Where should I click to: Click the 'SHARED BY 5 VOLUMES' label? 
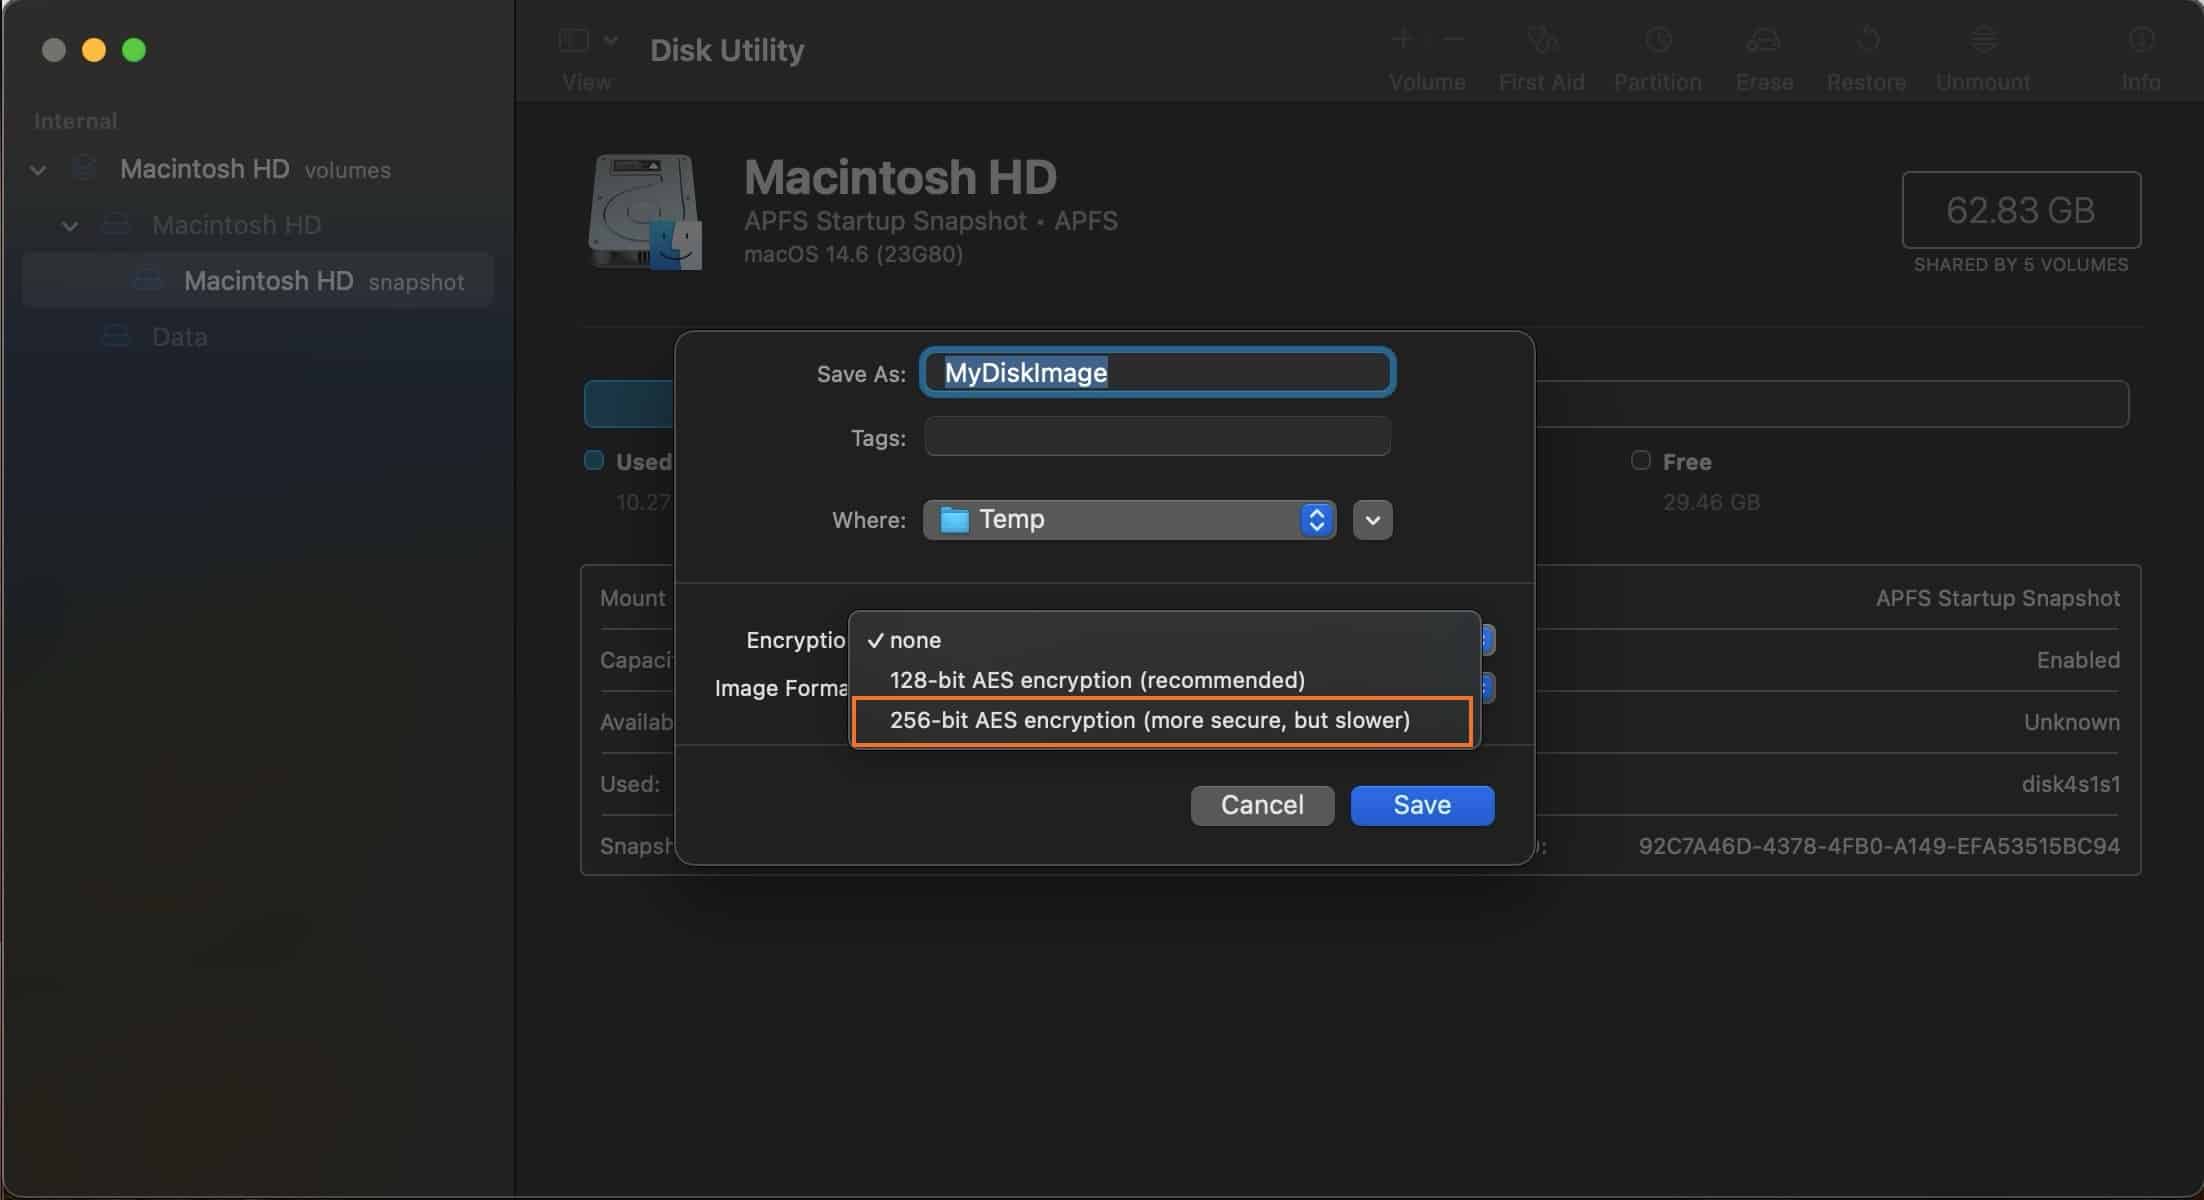click(x=2021, y=265)
